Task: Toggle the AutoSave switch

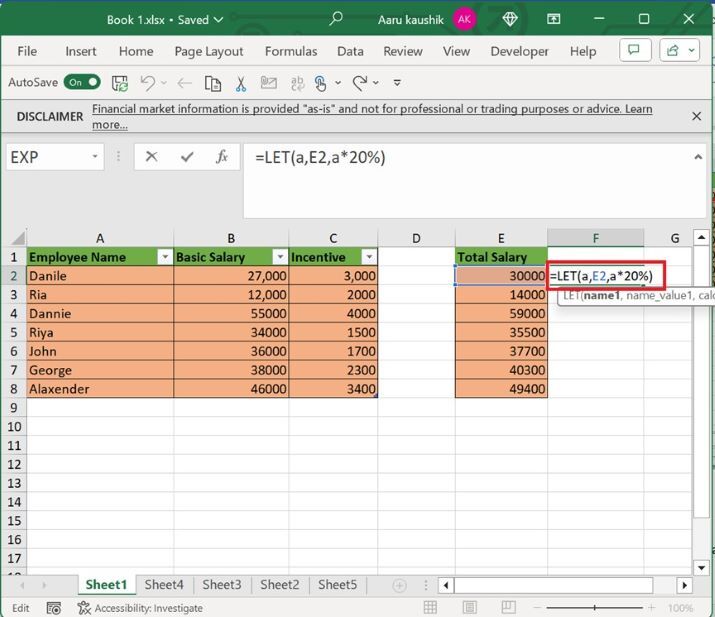Action: (x=82, y=83)
